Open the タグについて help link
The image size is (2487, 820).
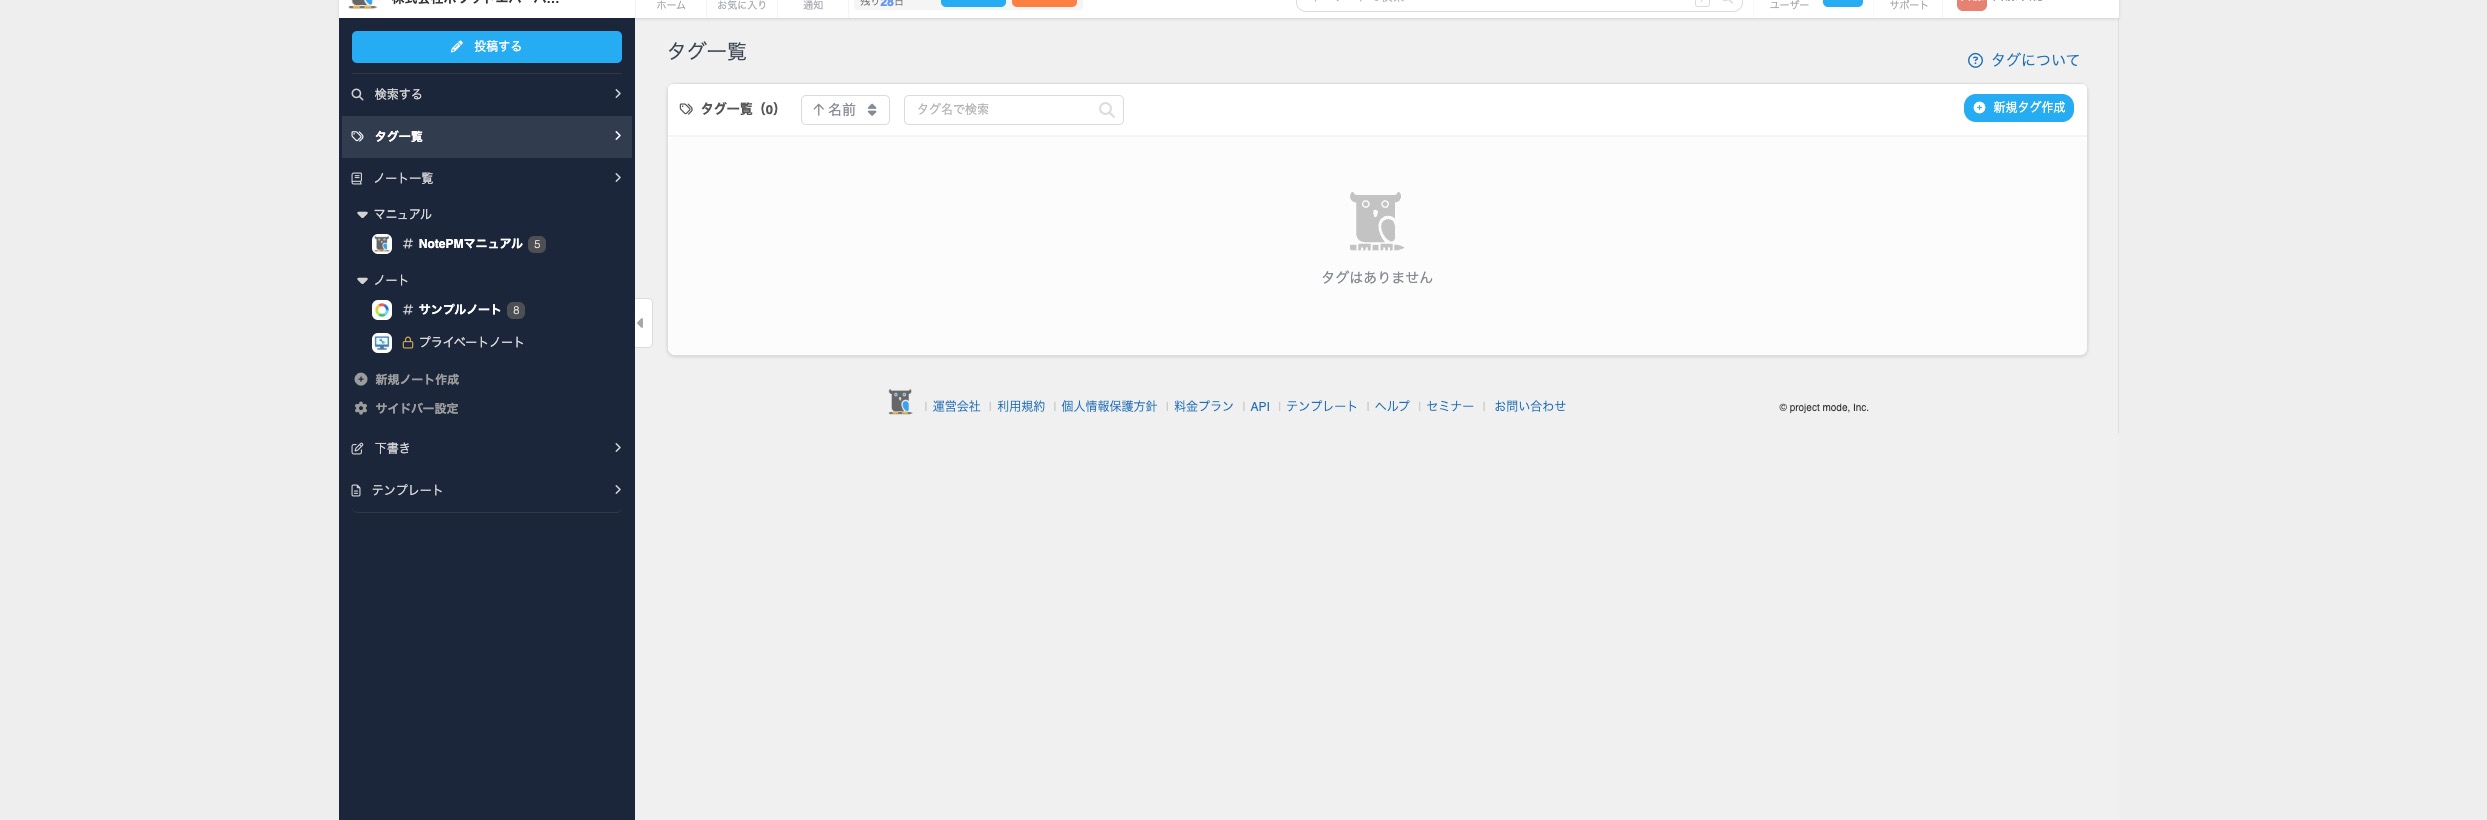coord(2024,60)
